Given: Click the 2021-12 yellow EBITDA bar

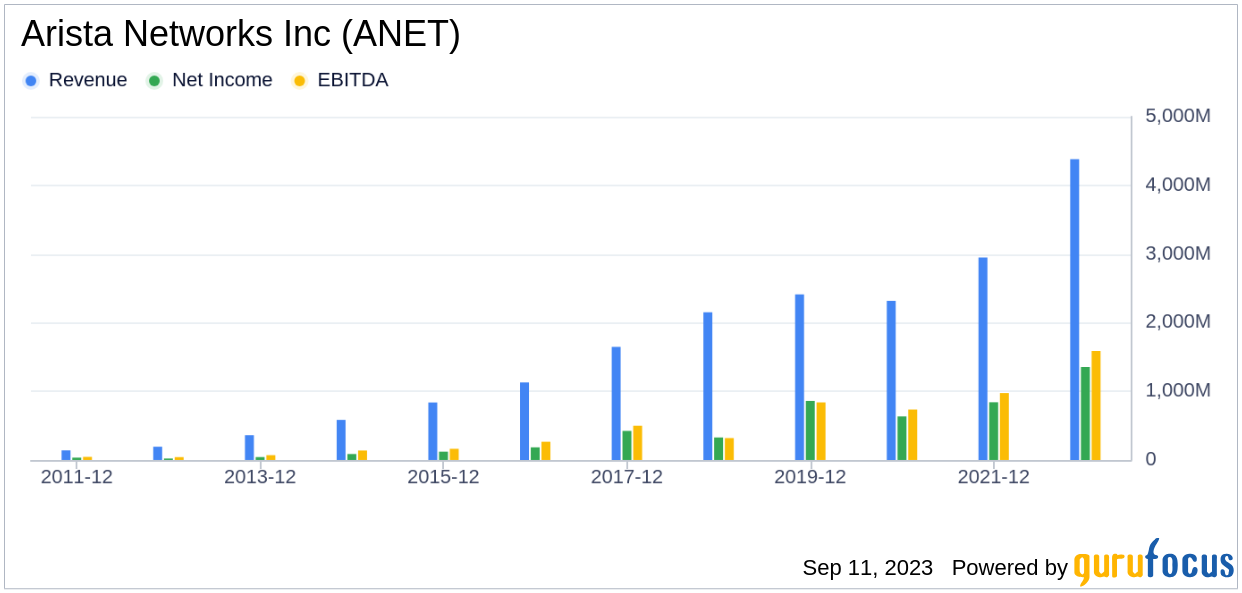Looking at the screenshot, I should click(1004, 426).
